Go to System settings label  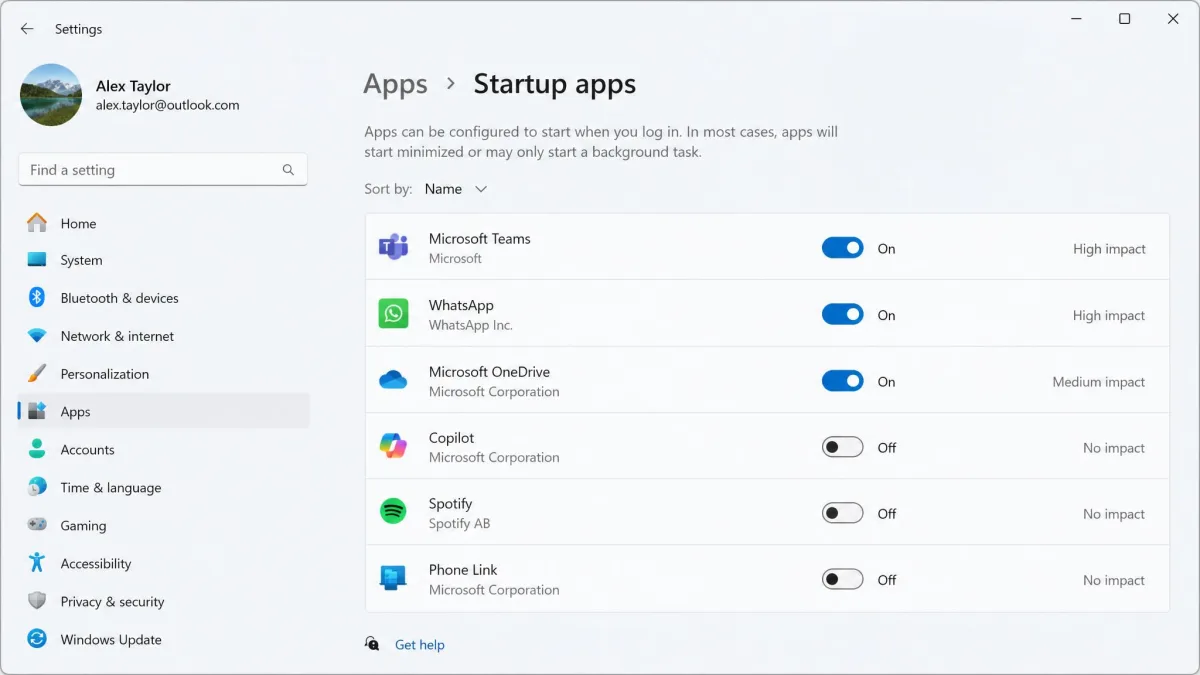tap(81, 260)
